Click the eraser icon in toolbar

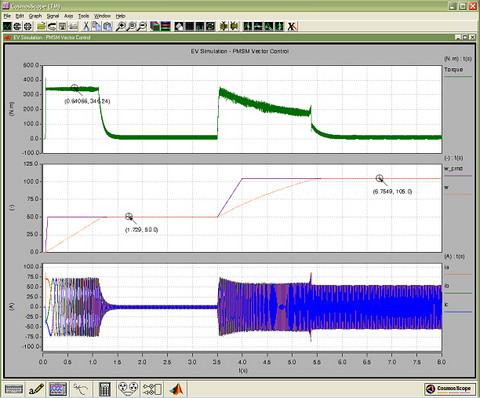tap(179, 26)
